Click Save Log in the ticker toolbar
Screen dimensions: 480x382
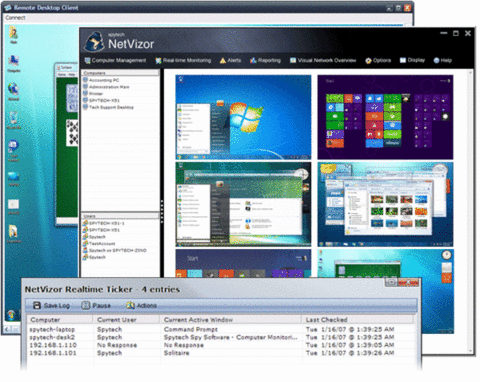click(51, 305)
